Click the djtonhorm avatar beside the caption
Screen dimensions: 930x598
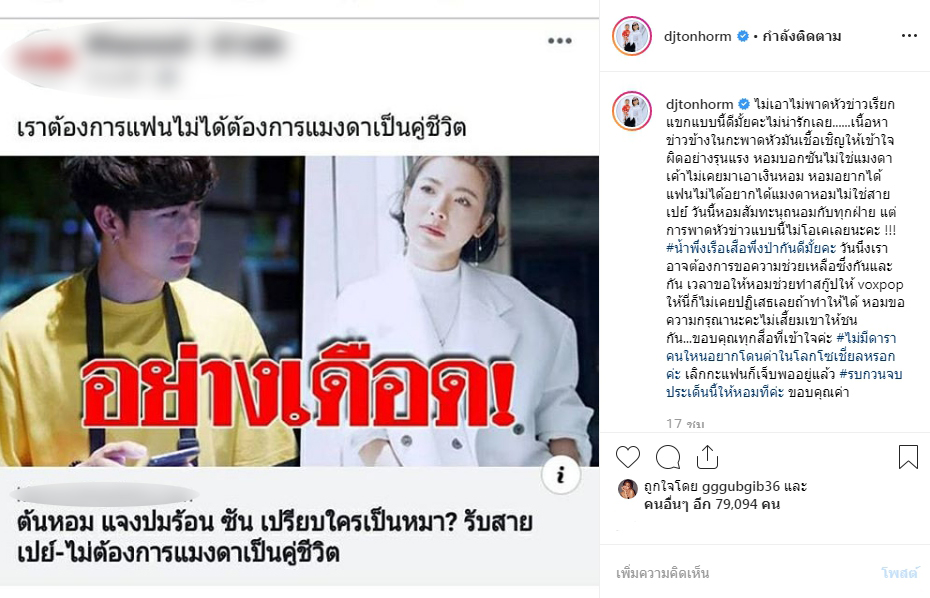(x=632, y=110)
